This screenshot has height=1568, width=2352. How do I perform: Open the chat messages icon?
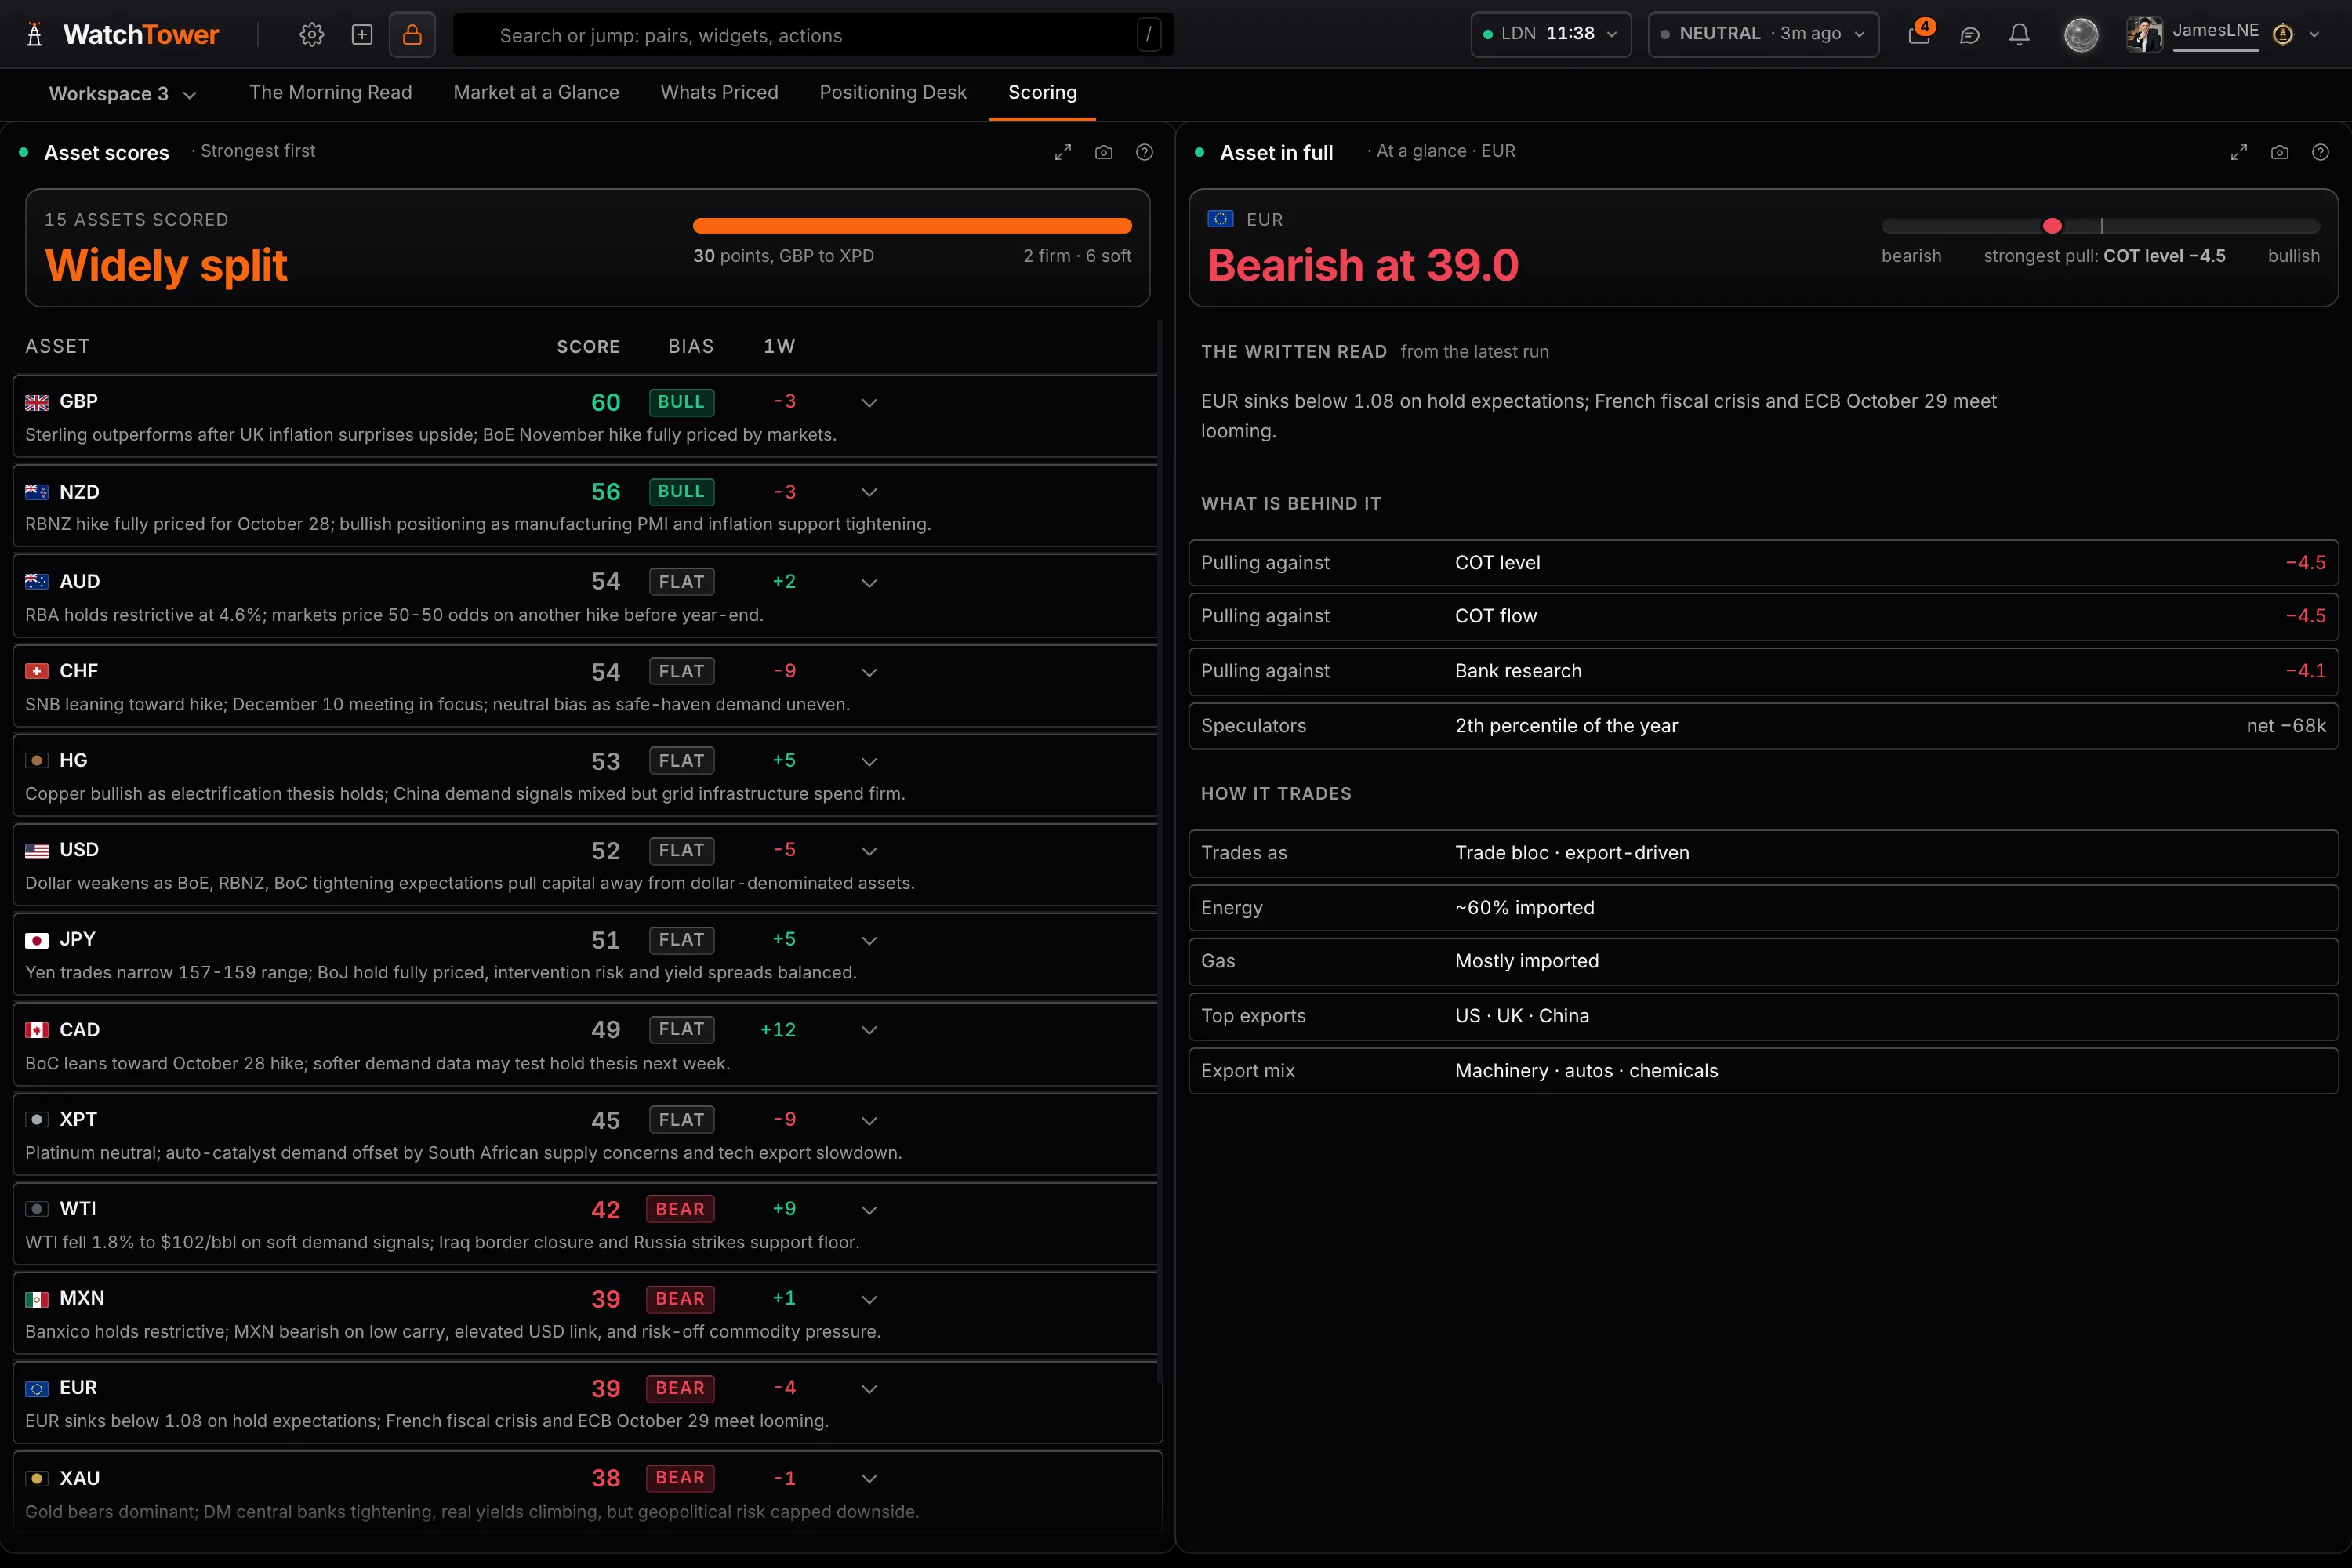tap(1969, 35)
